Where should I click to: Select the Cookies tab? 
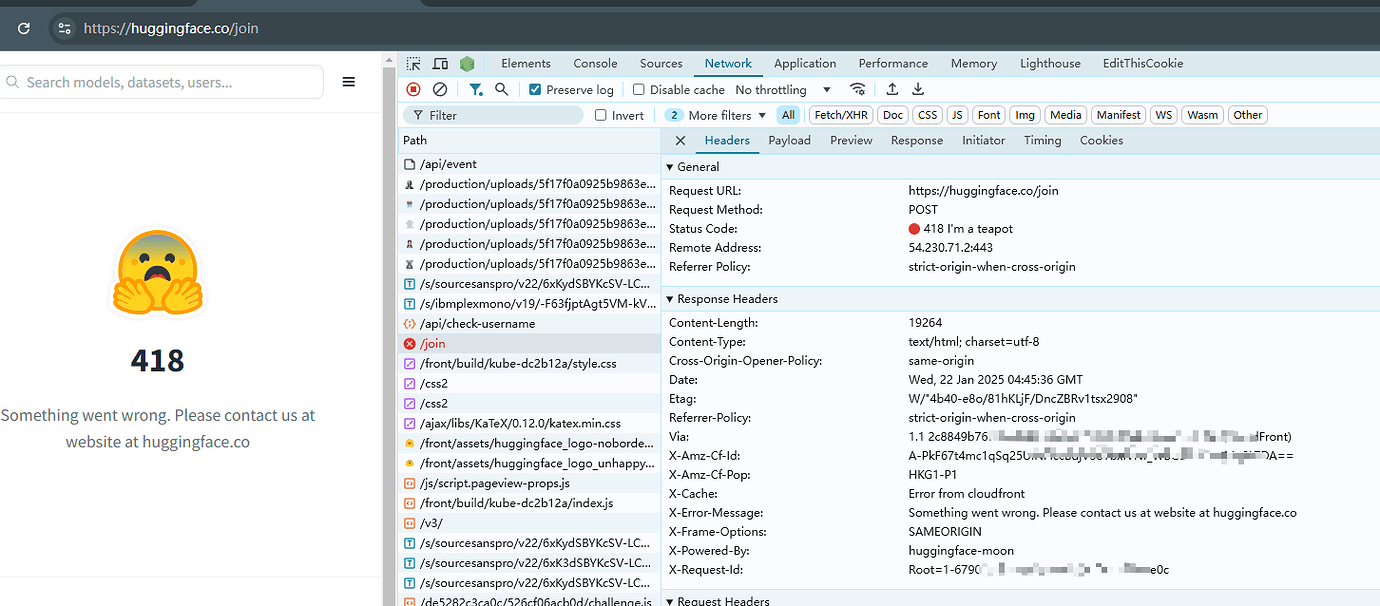coord(1102,141)
